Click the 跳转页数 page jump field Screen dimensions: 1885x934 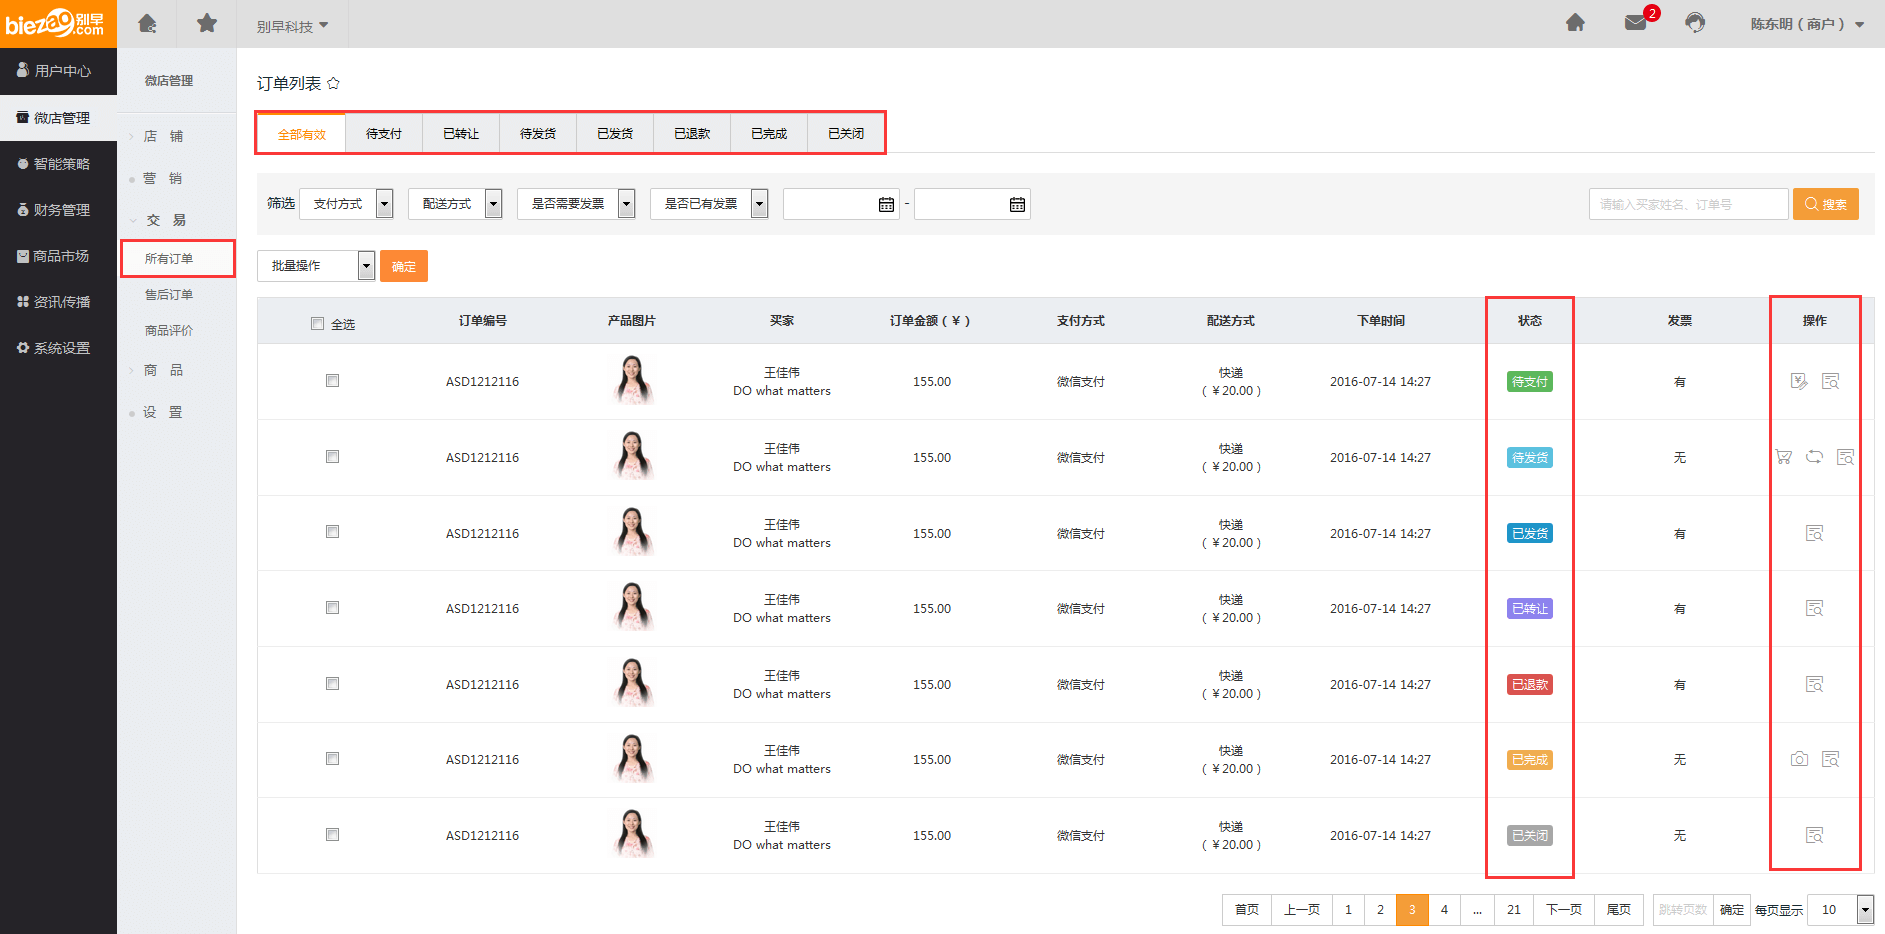(1683, 909)
